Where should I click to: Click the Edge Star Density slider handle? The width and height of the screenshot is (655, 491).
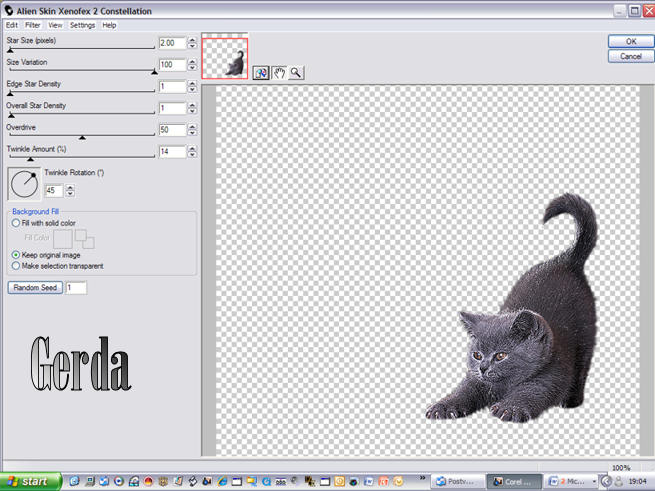(10, 94)
